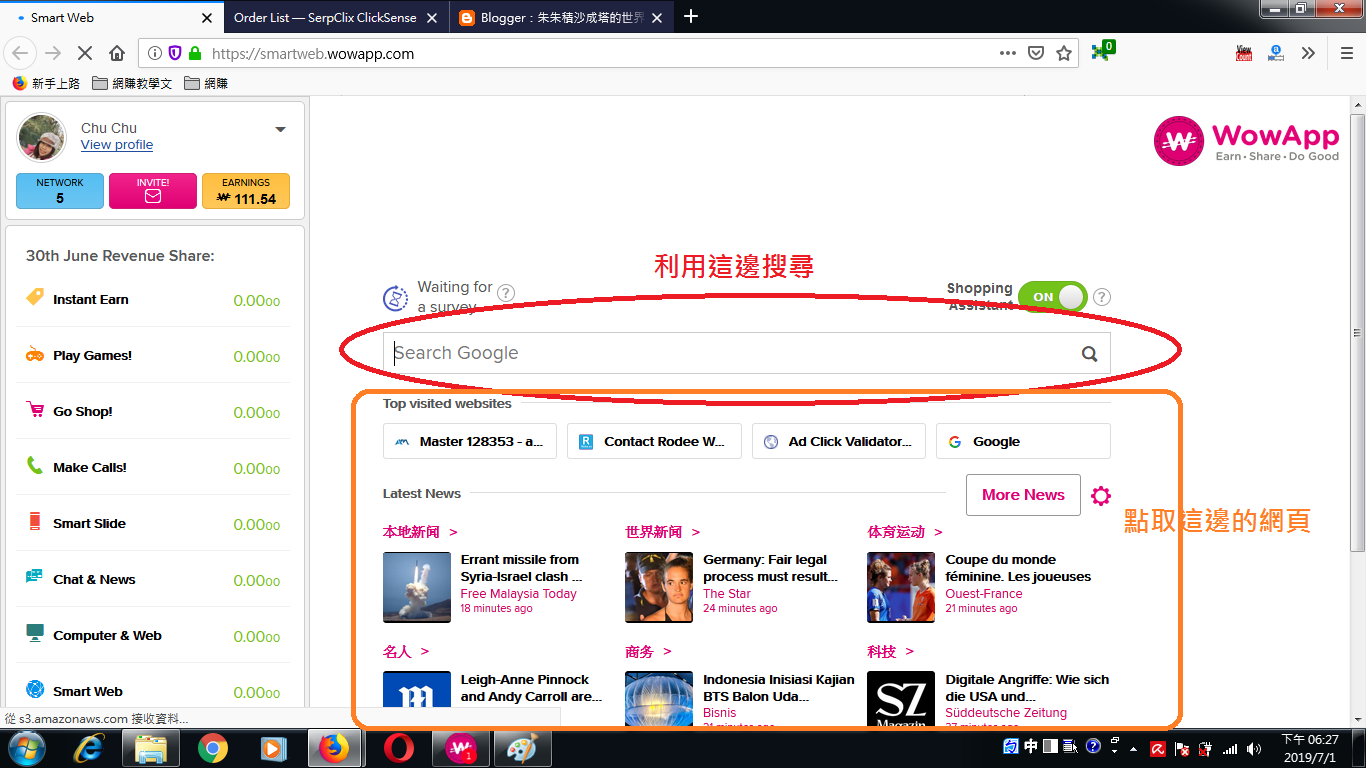Stop loading the page
Viewport: 1366px width, 768px height.
coord(83,54)
